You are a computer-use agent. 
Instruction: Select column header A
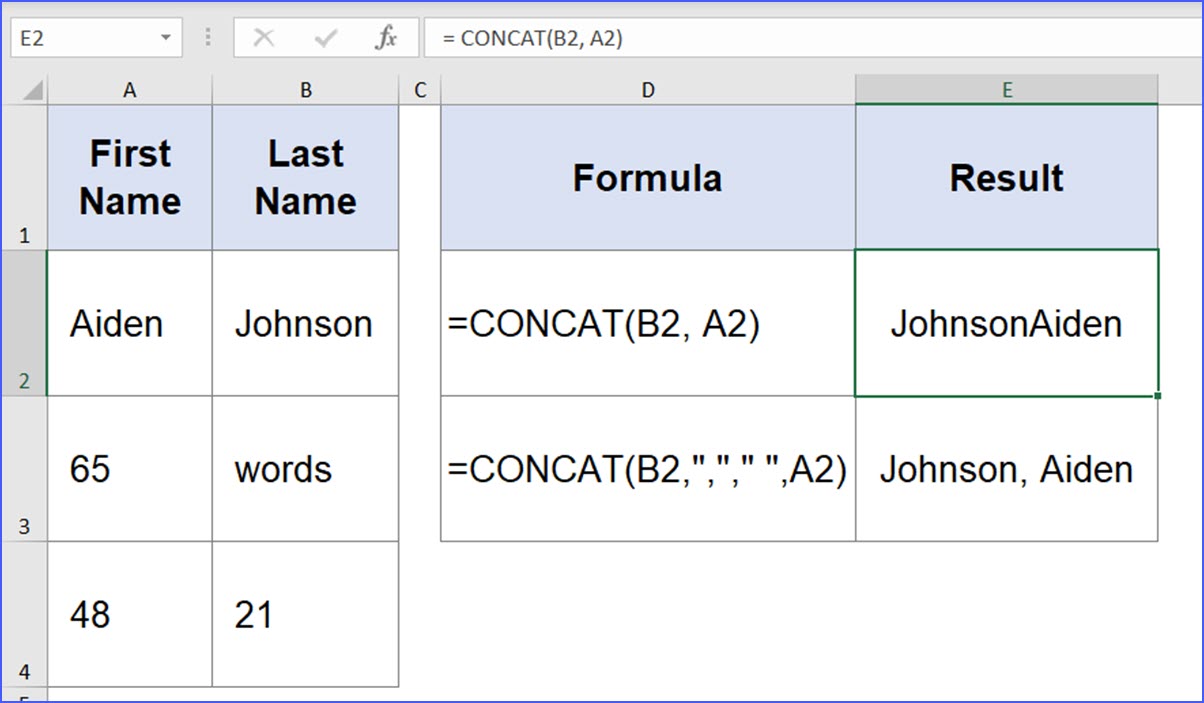pos(129,89)
